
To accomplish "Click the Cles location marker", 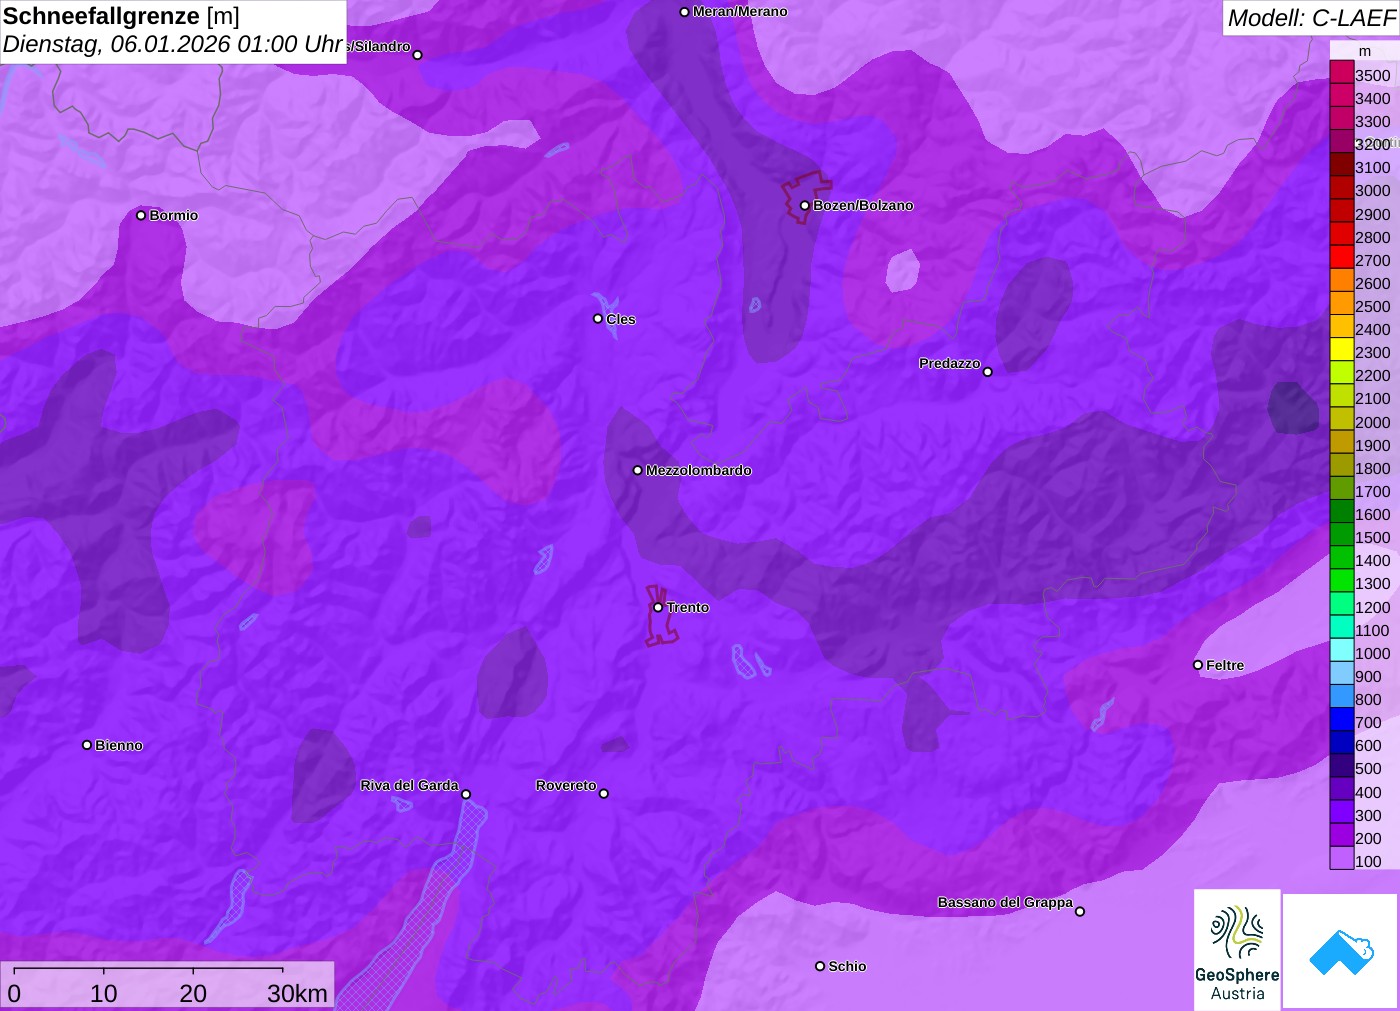I will coord(598,319).
